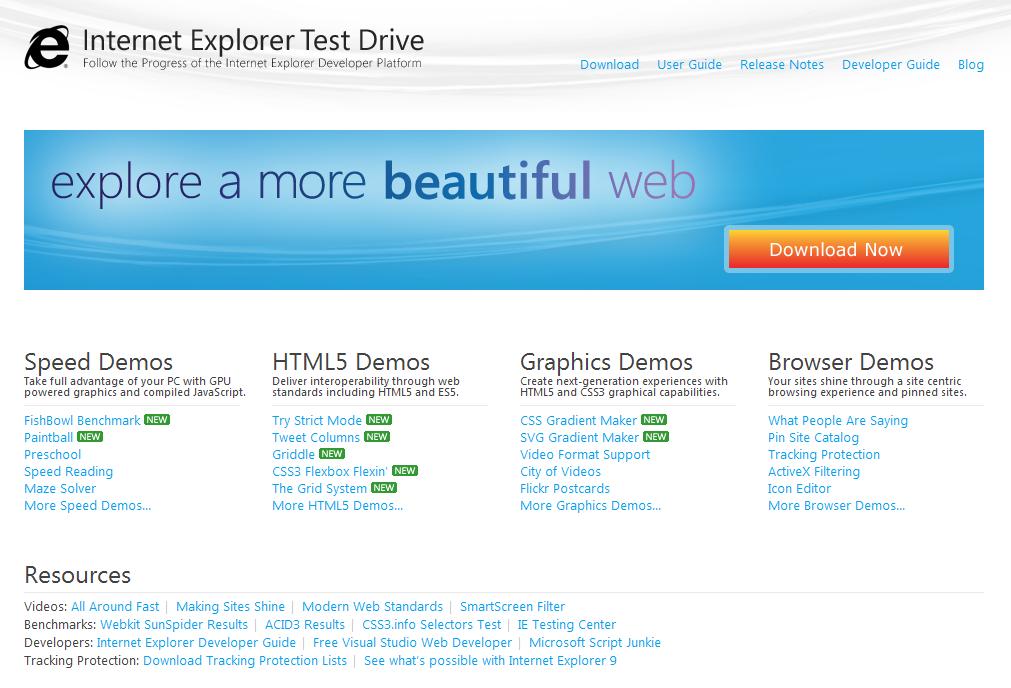Screen dimensions: 1011x688
Task: Open Internet Explorer Developer Guide resource link
Action: (196, 643)
